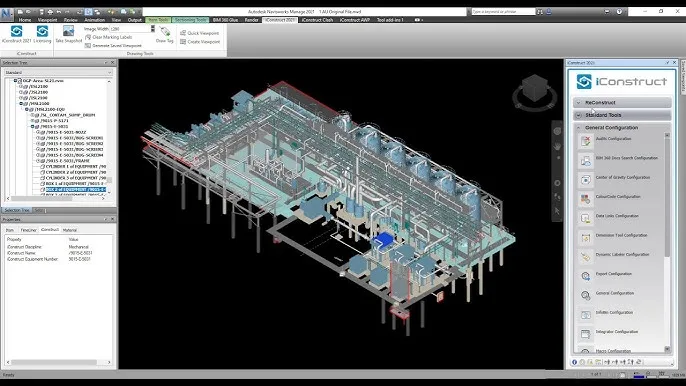686x386 pixels.
Task: Select /JSL_CONTAM_SUMP_DRUM tree item
Action: 68,115
